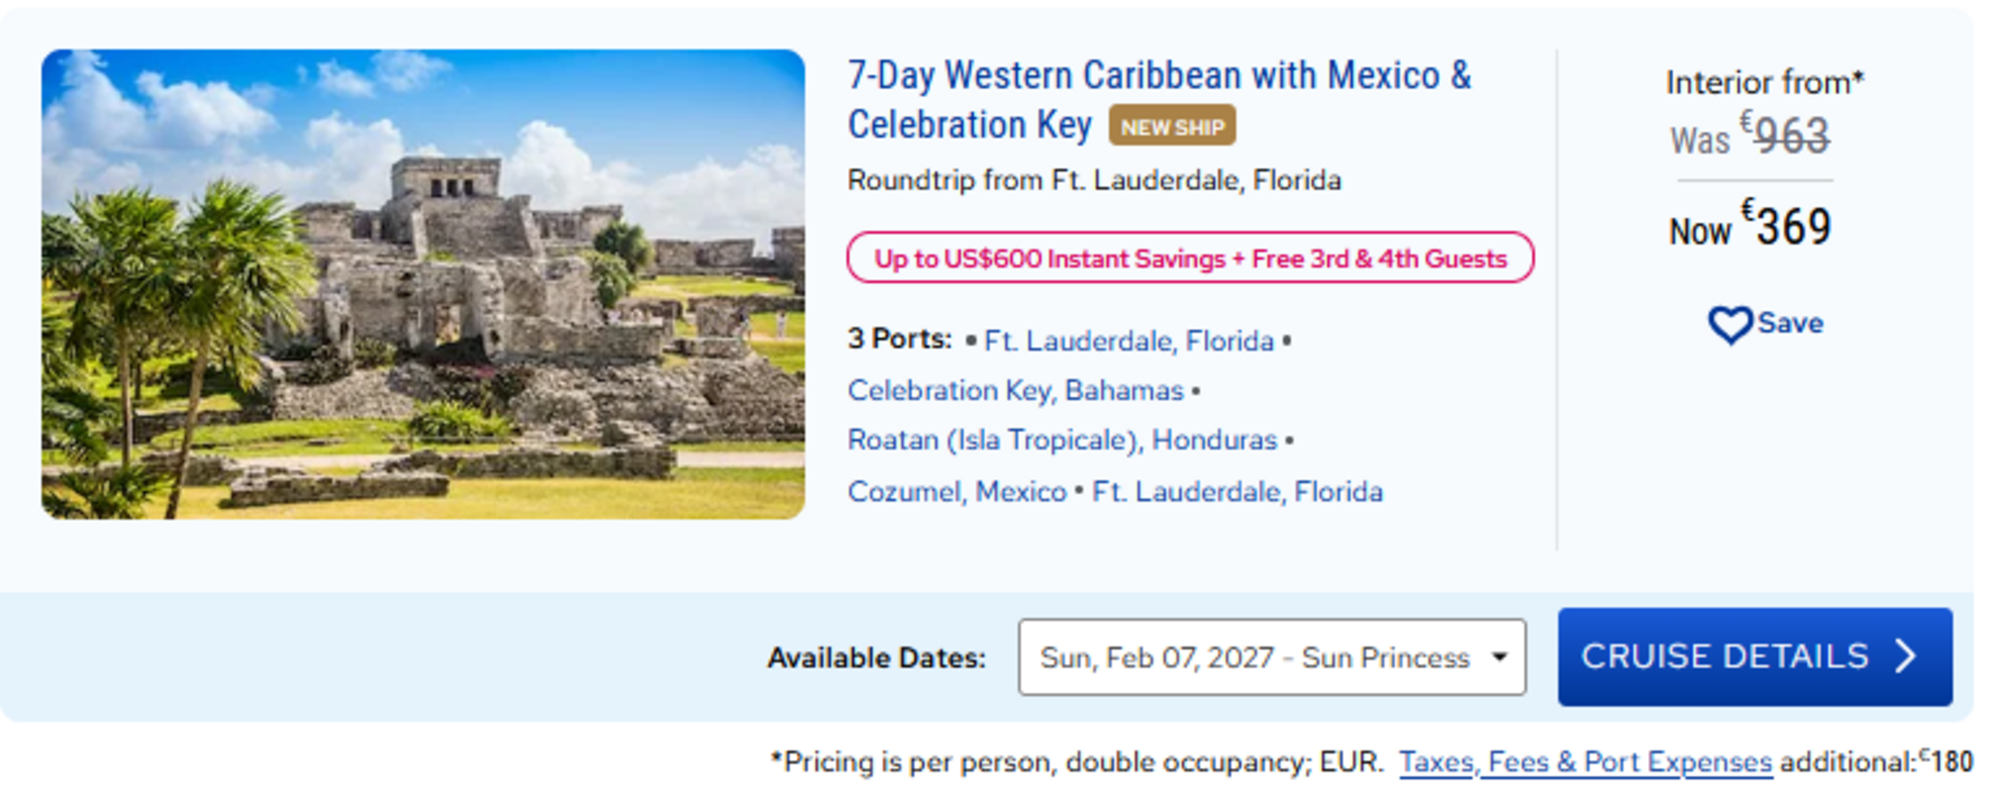The width and height of the screenshot is (1992, 800).
Task: Click the NEW SHIP badge
Action: click(x=1172, y=127)
